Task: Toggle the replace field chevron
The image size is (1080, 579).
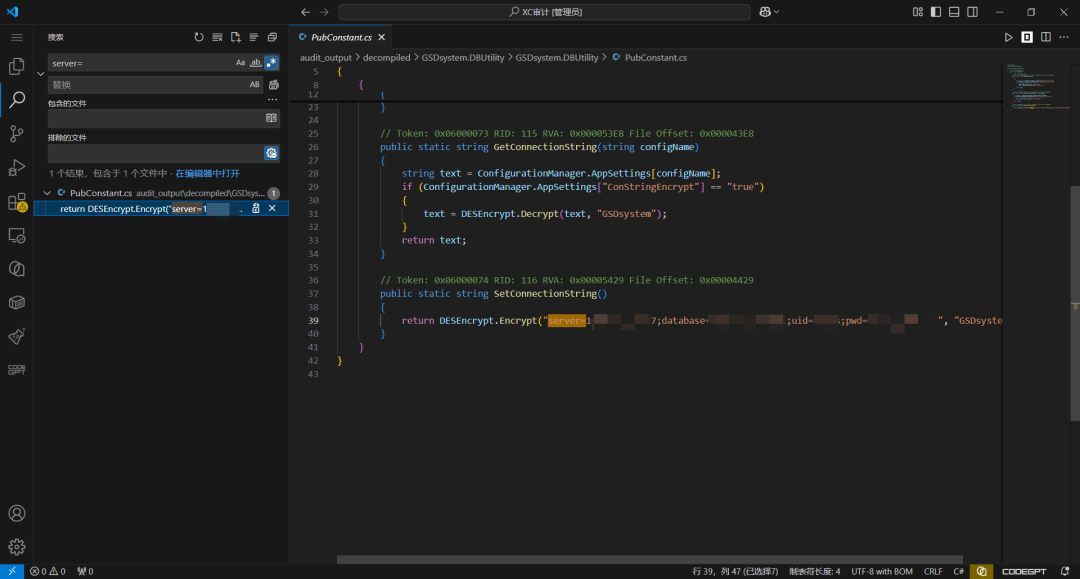Action: [41, 74]
